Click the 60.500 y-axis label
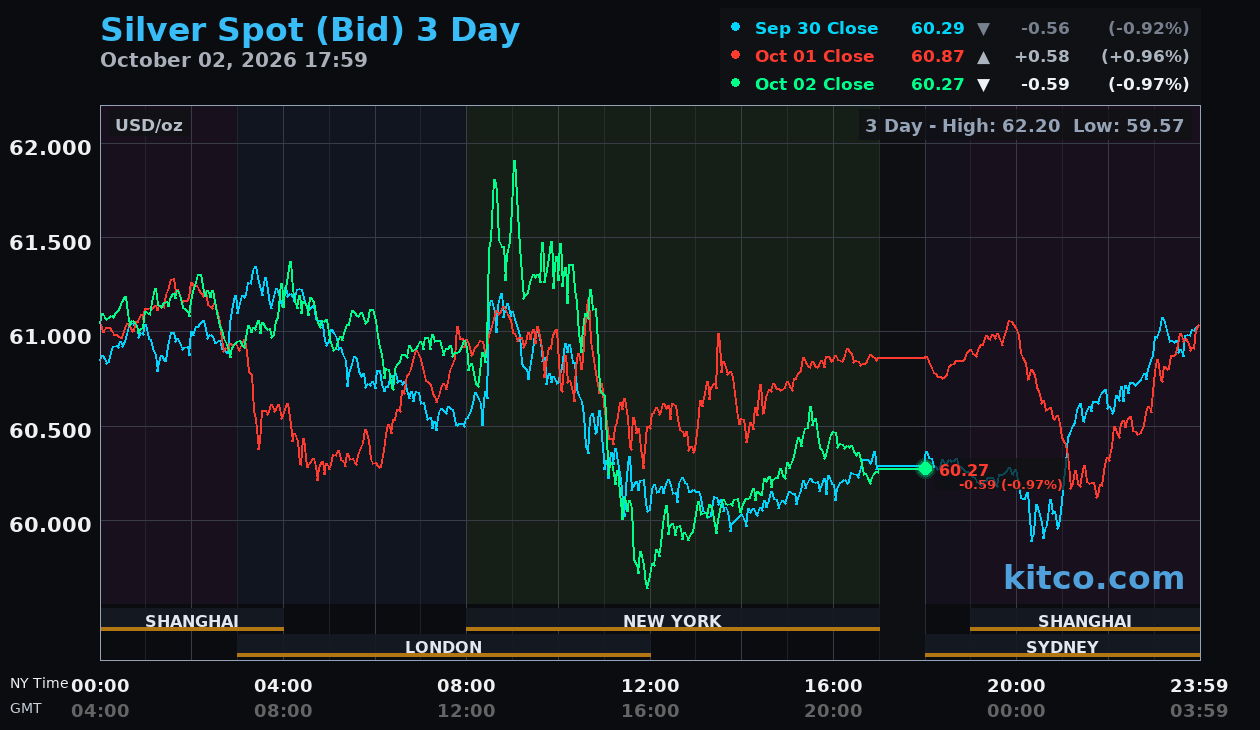The width and height of the screenshot is (1260, 730). [50, 430]
